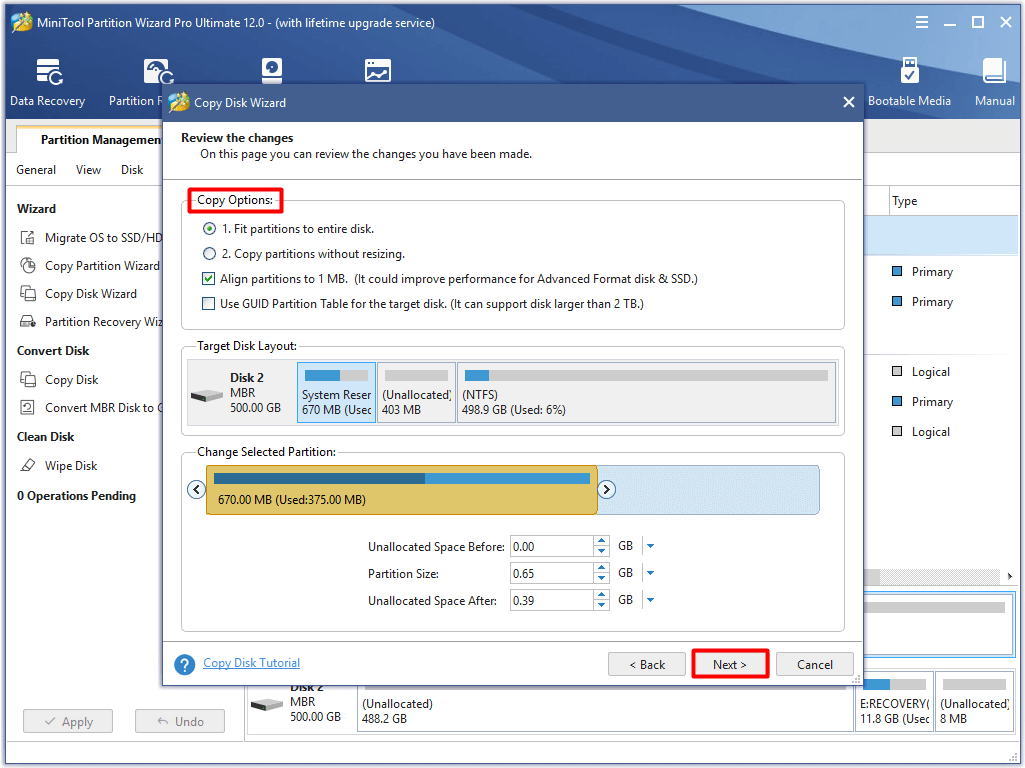Image resolution: width=1025 pixels, height=768 pixels.
Task: Click the Apply button
Action: pyautogui.click(x=68, y=722)
